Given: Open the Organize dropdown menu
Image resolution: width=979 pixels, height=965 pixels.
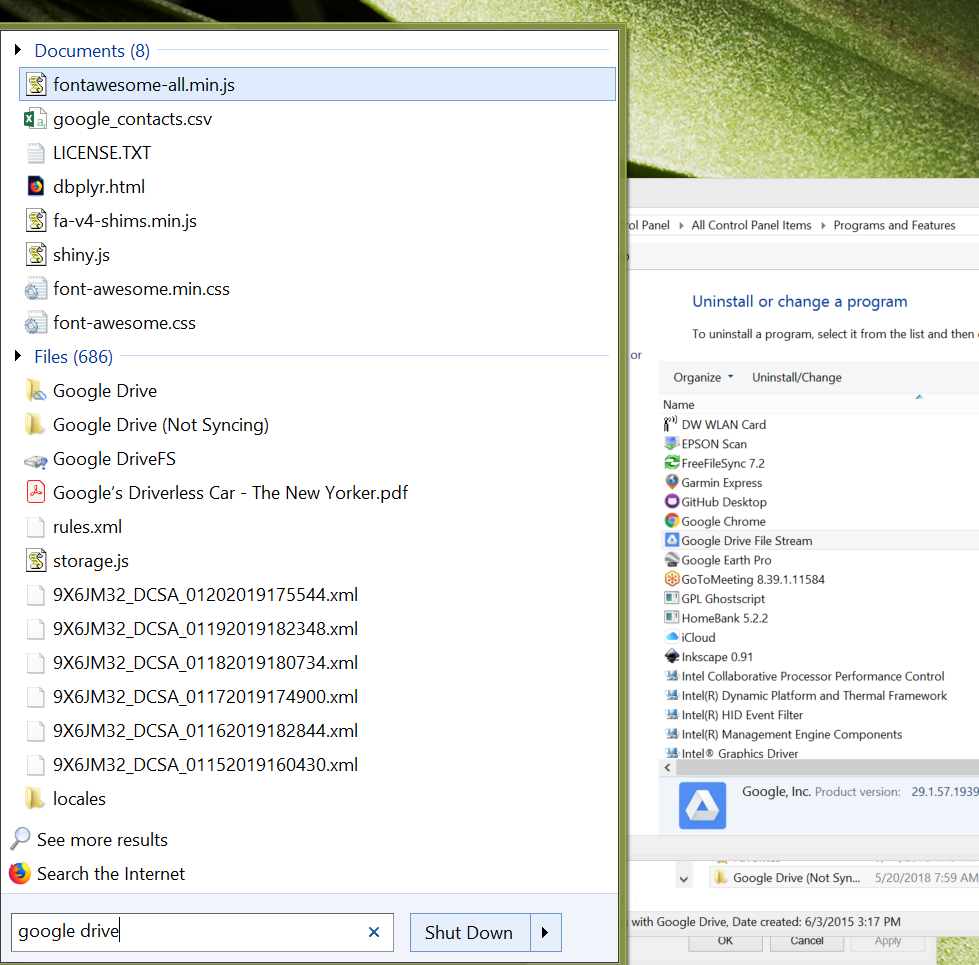Looking at the screenshot, I should (x=701, y=377).
